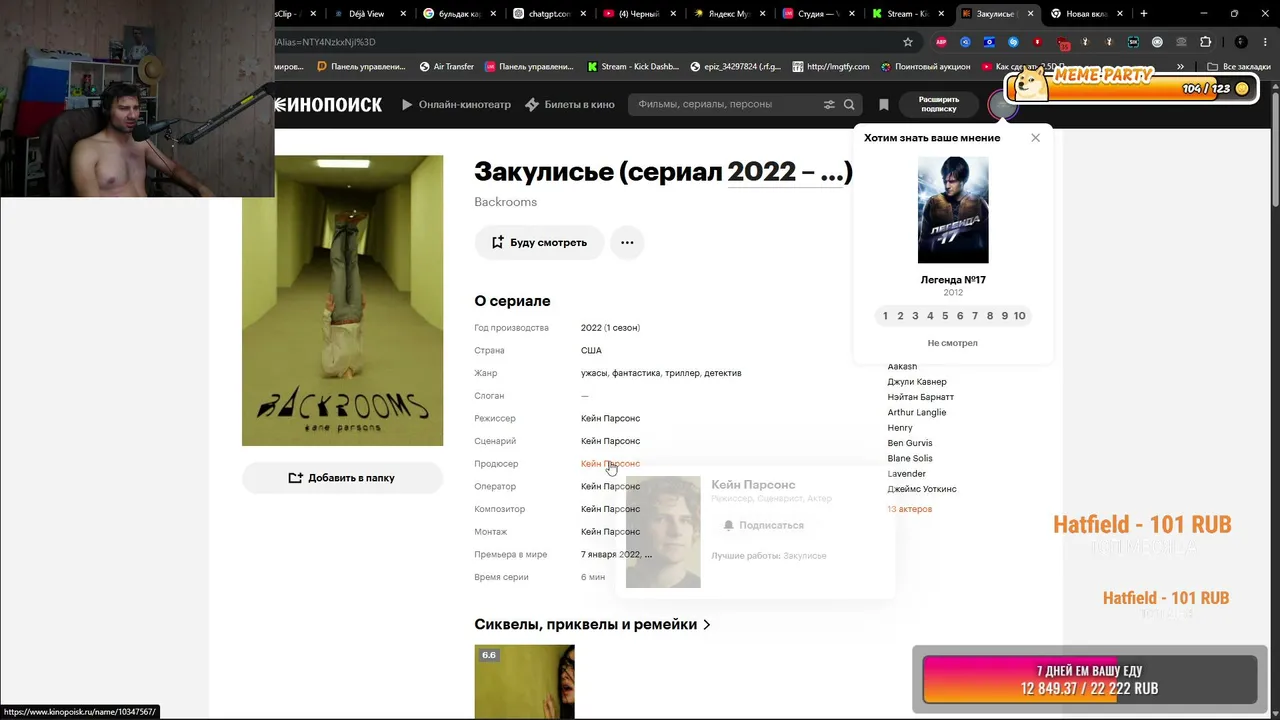Bookmark this page with the star icon
This screenshot has height=720, width=1280.
point(908,42)
